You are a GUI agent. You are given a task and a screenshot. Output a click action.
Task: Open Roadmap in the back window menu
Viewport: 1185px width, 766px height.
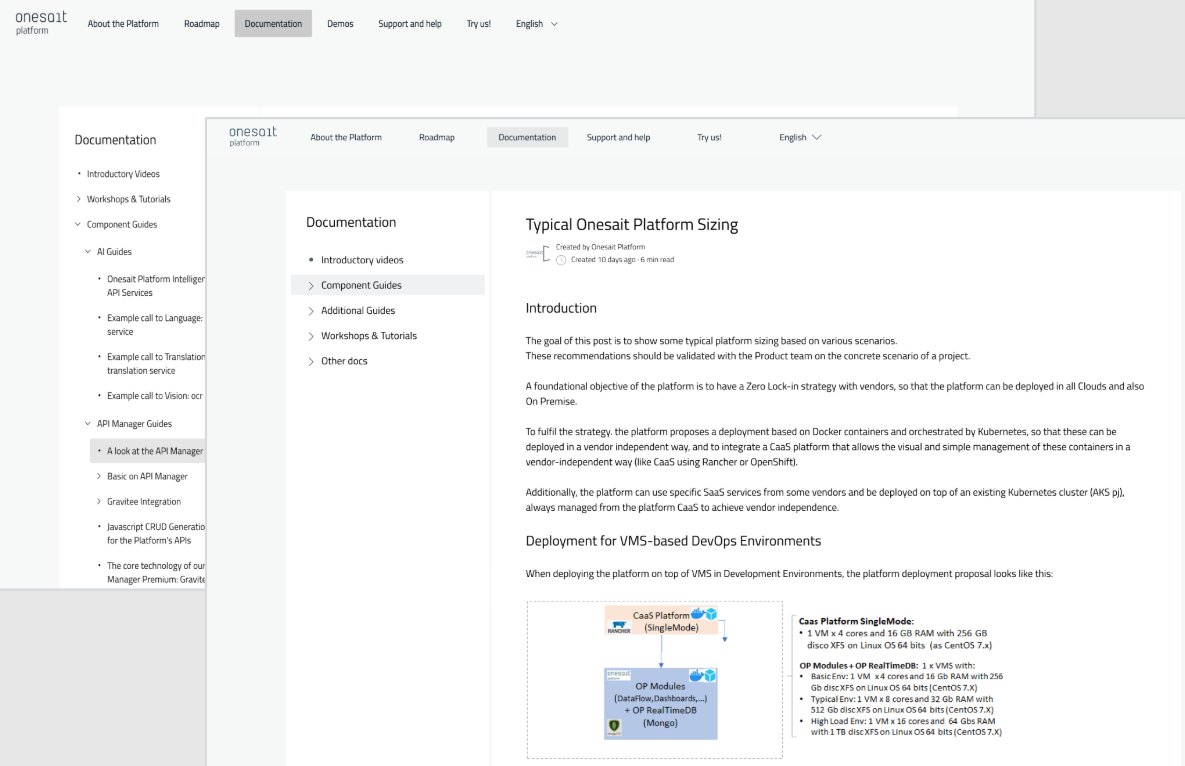pyautogui.click(x=202, y=23)
